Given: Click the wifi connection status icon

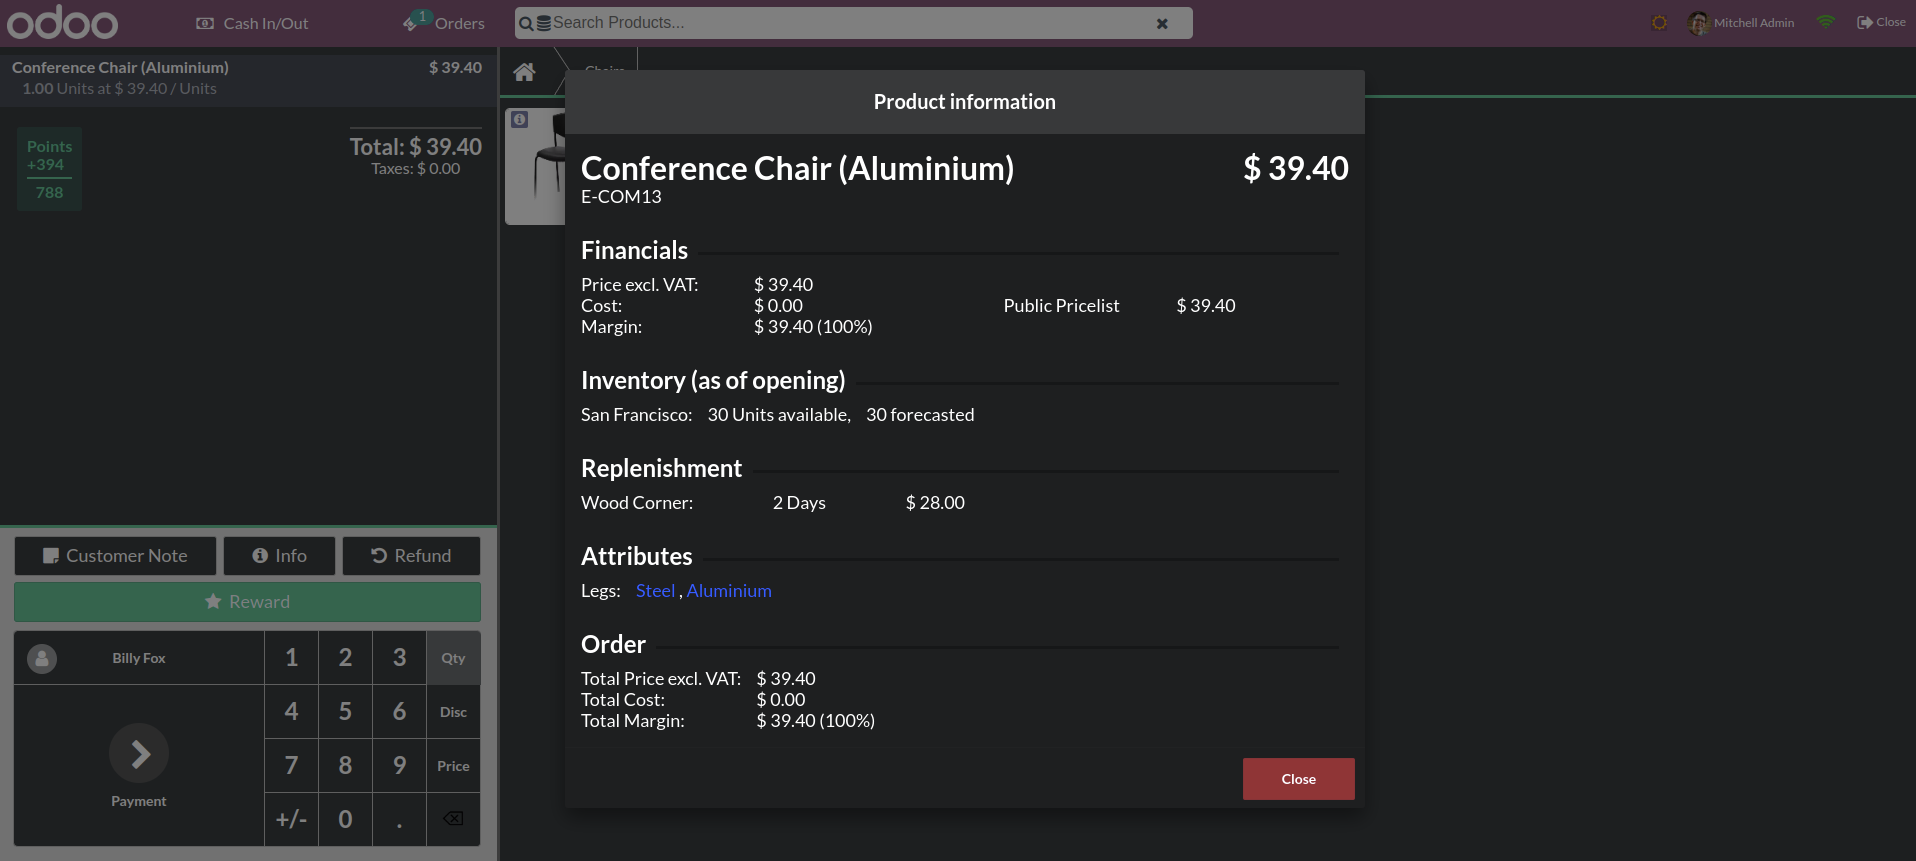Looking at the screenshot, I should pyautogui.click(x=1825, y=22).
